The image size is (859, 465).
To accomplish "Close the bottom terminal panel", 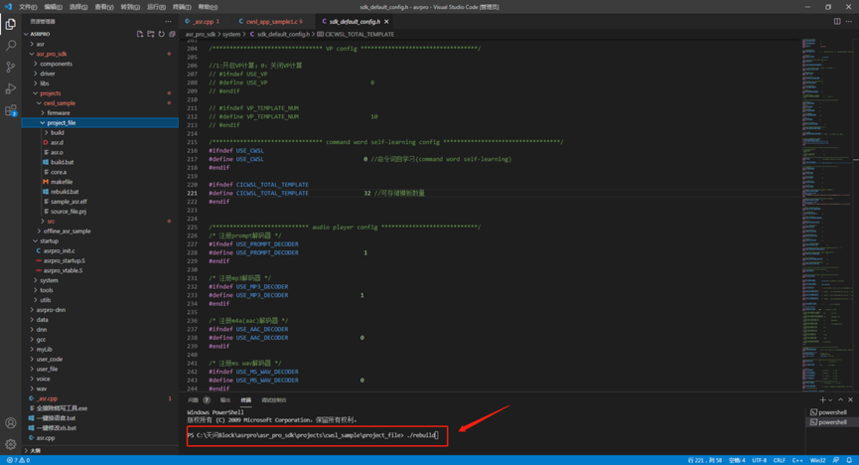I will (x=850, y=400).
